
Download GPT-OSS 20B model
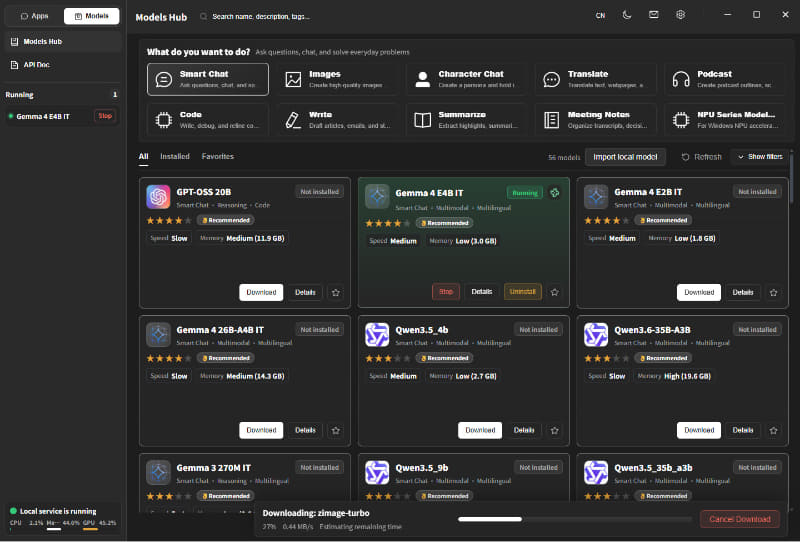[261, 292]
